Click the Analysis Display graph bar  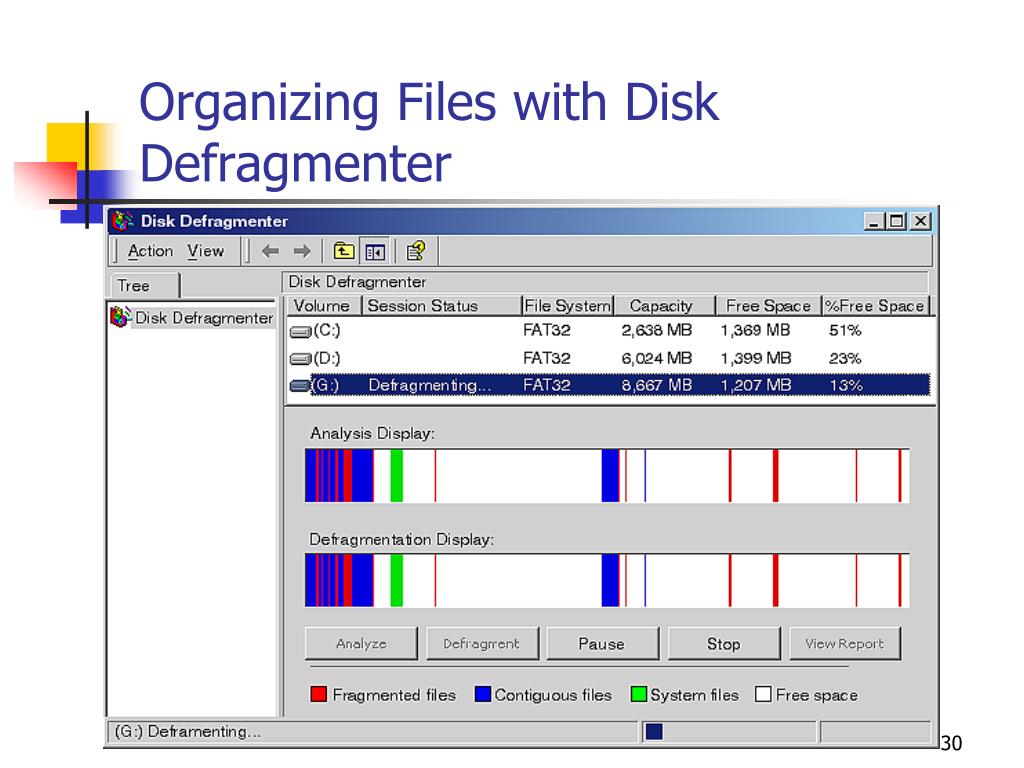coord(607,475)
